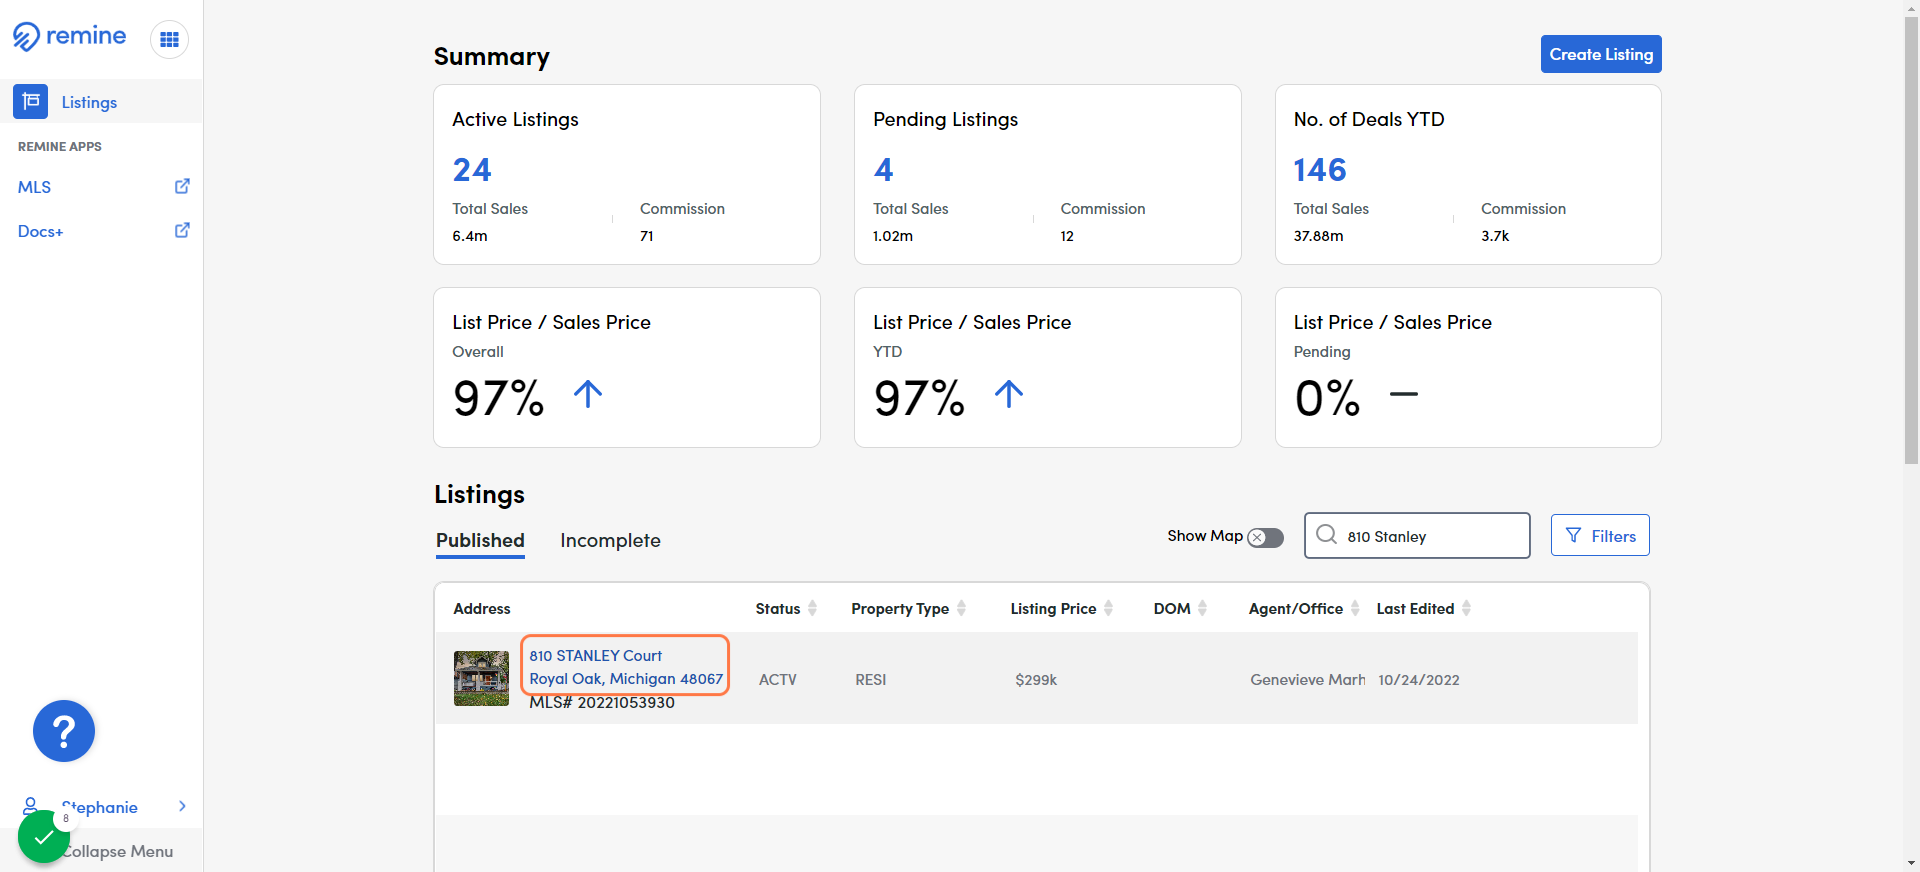Click the Pending Listings count 4
The image size is (1920, 872).
[x=883, y=170]
